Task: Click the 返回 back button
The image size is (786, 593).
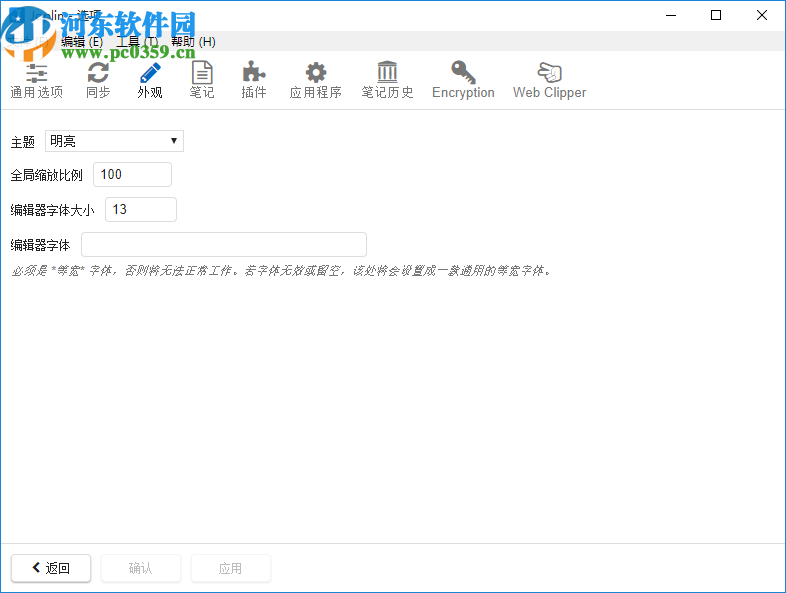Action: (51, 568)
